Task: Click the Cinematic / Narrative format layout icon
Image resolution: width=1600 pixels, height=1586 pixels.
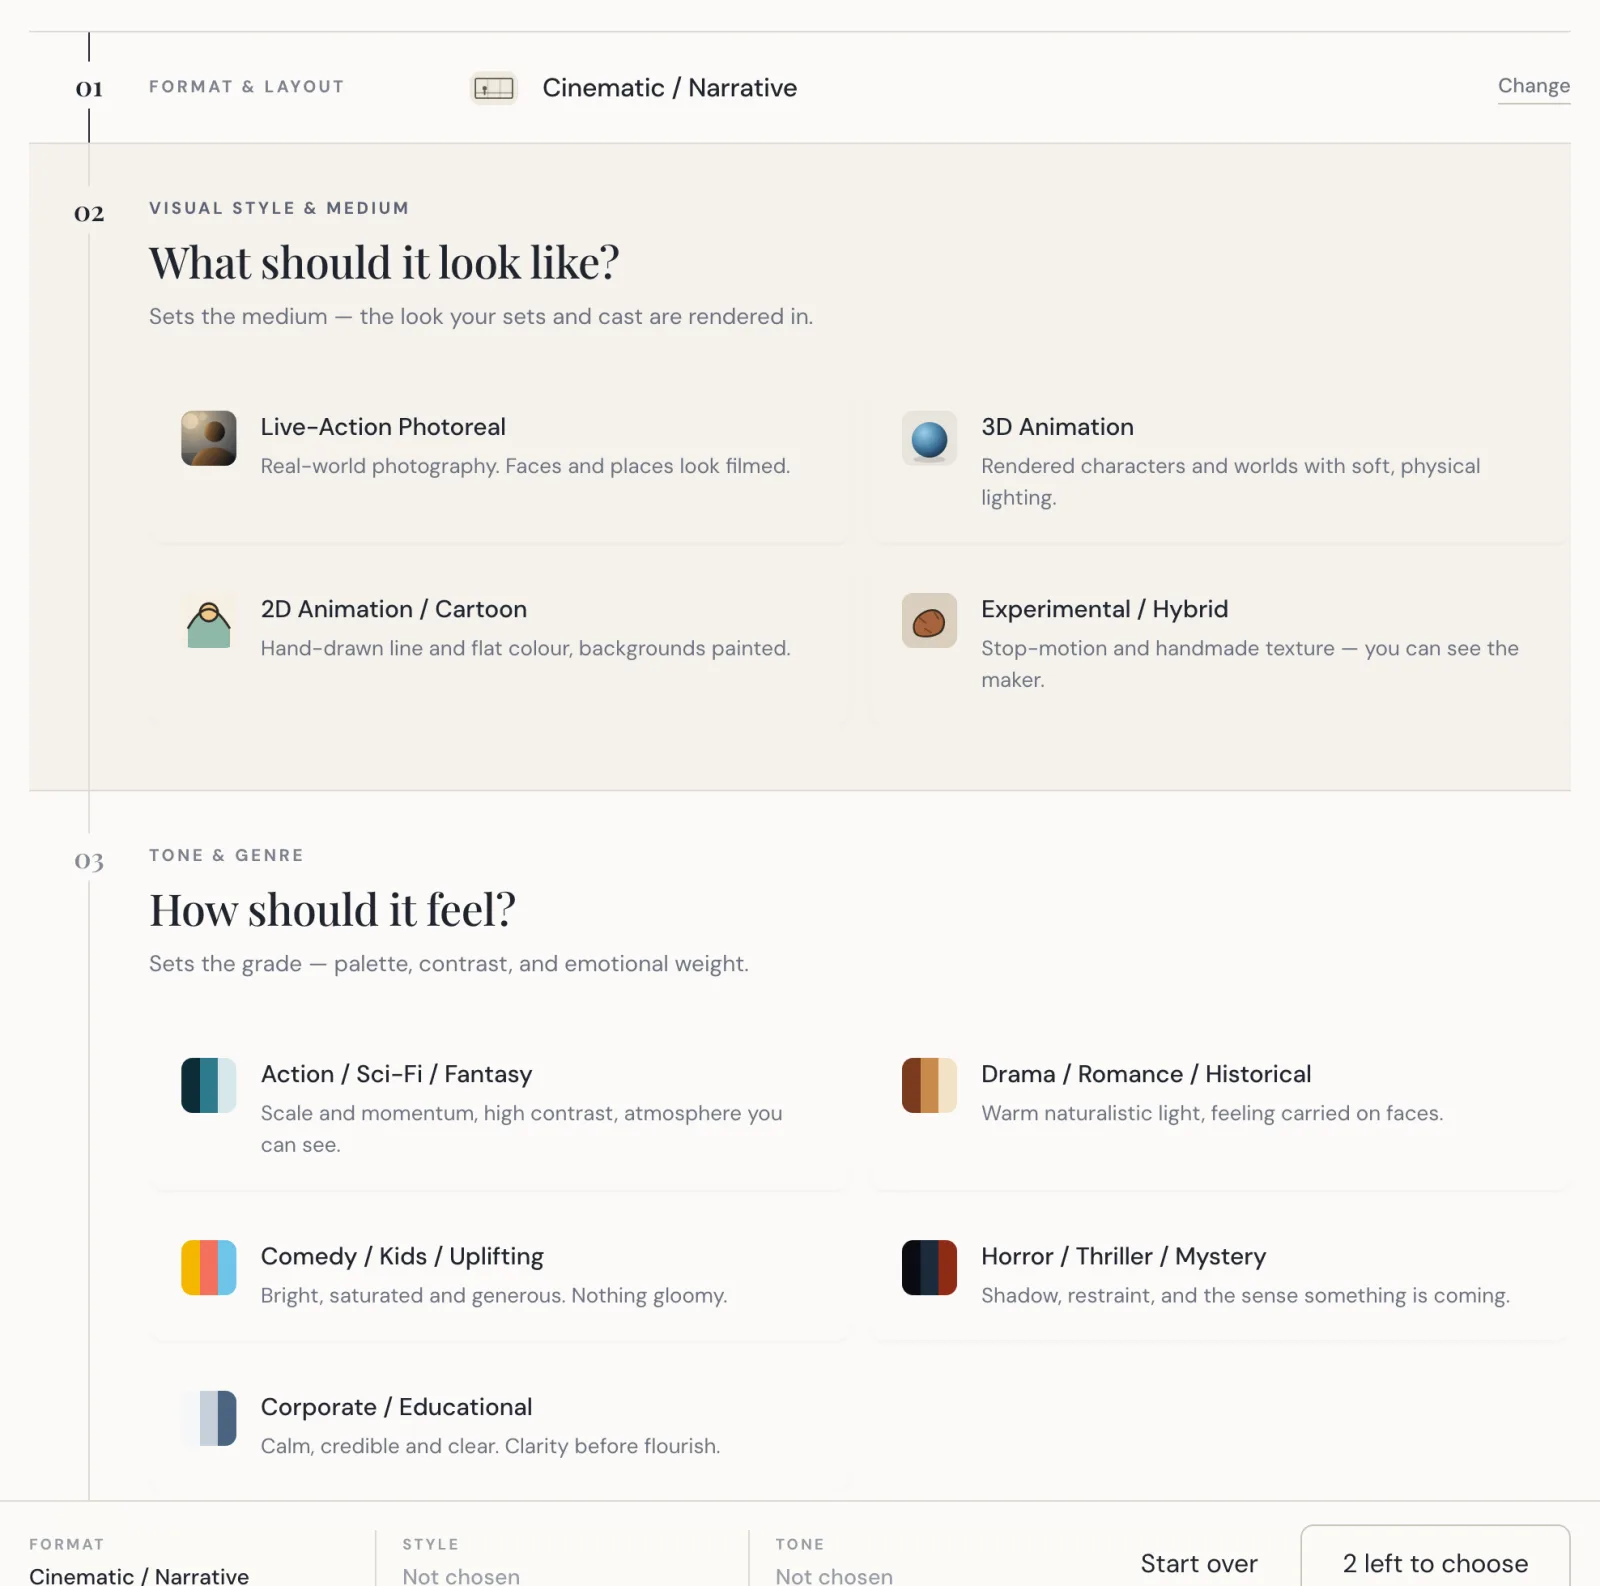Action: click(494, 88)
